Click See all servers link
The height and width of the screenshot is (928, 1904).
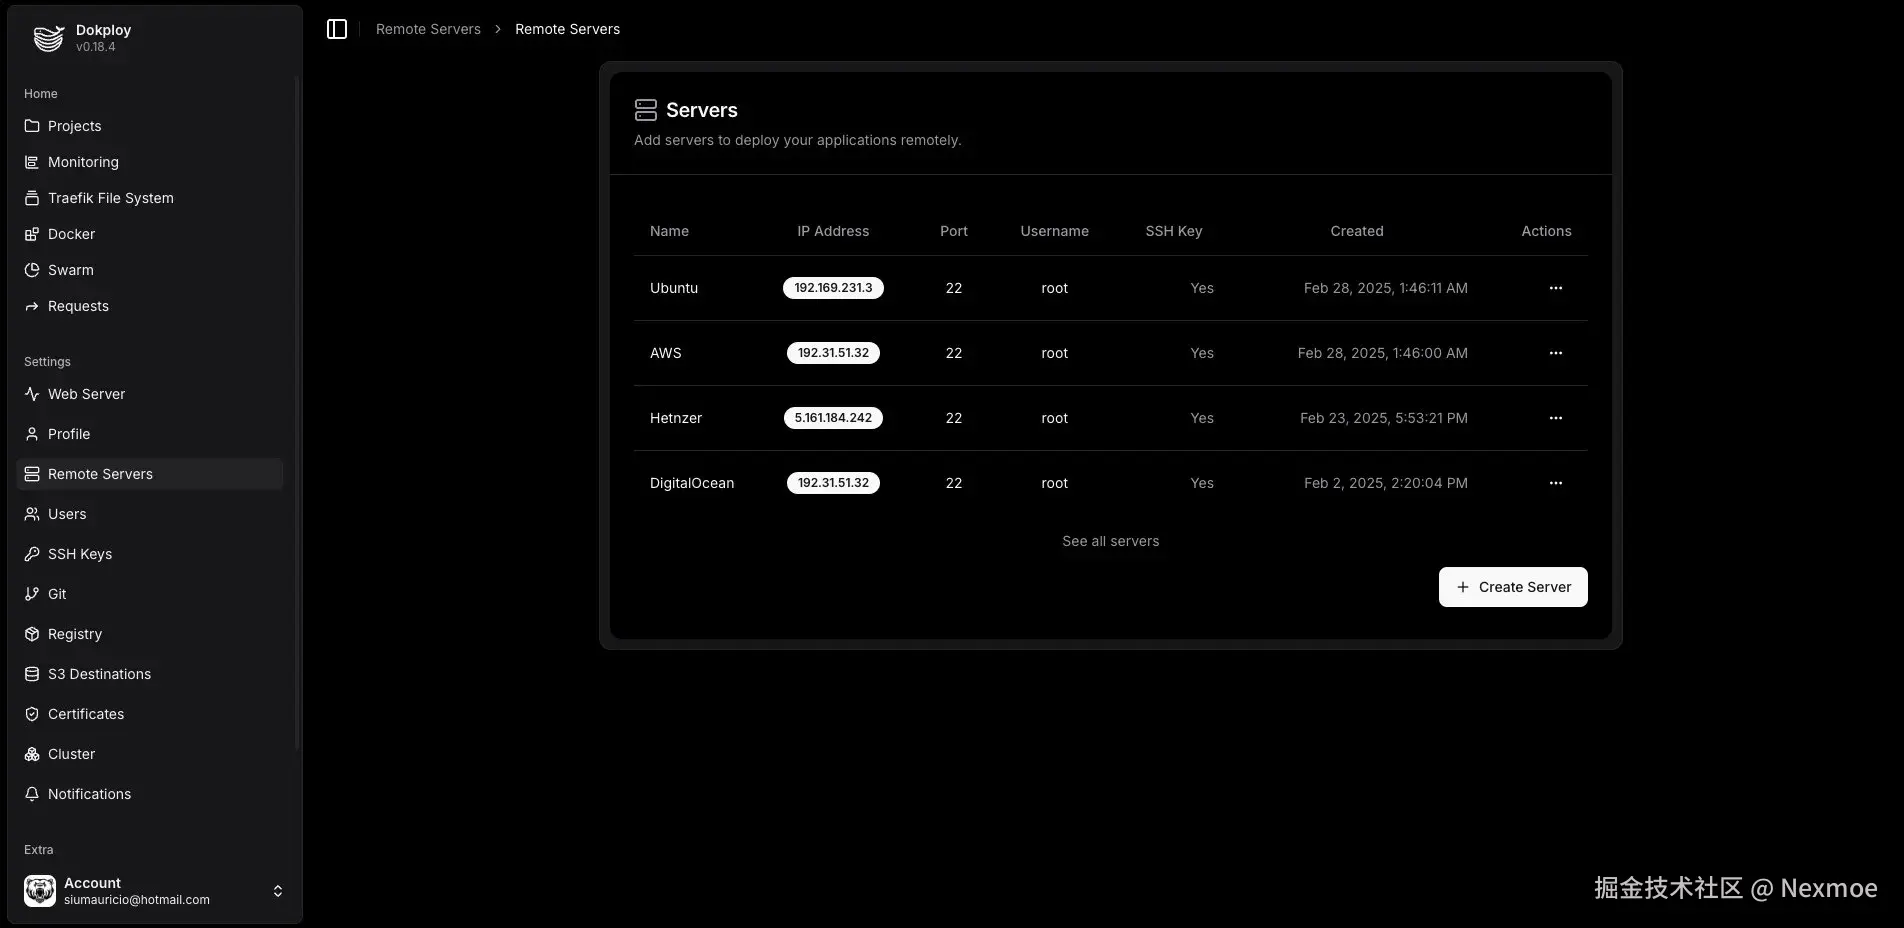pyautogui.click(x=1111, y=541)
